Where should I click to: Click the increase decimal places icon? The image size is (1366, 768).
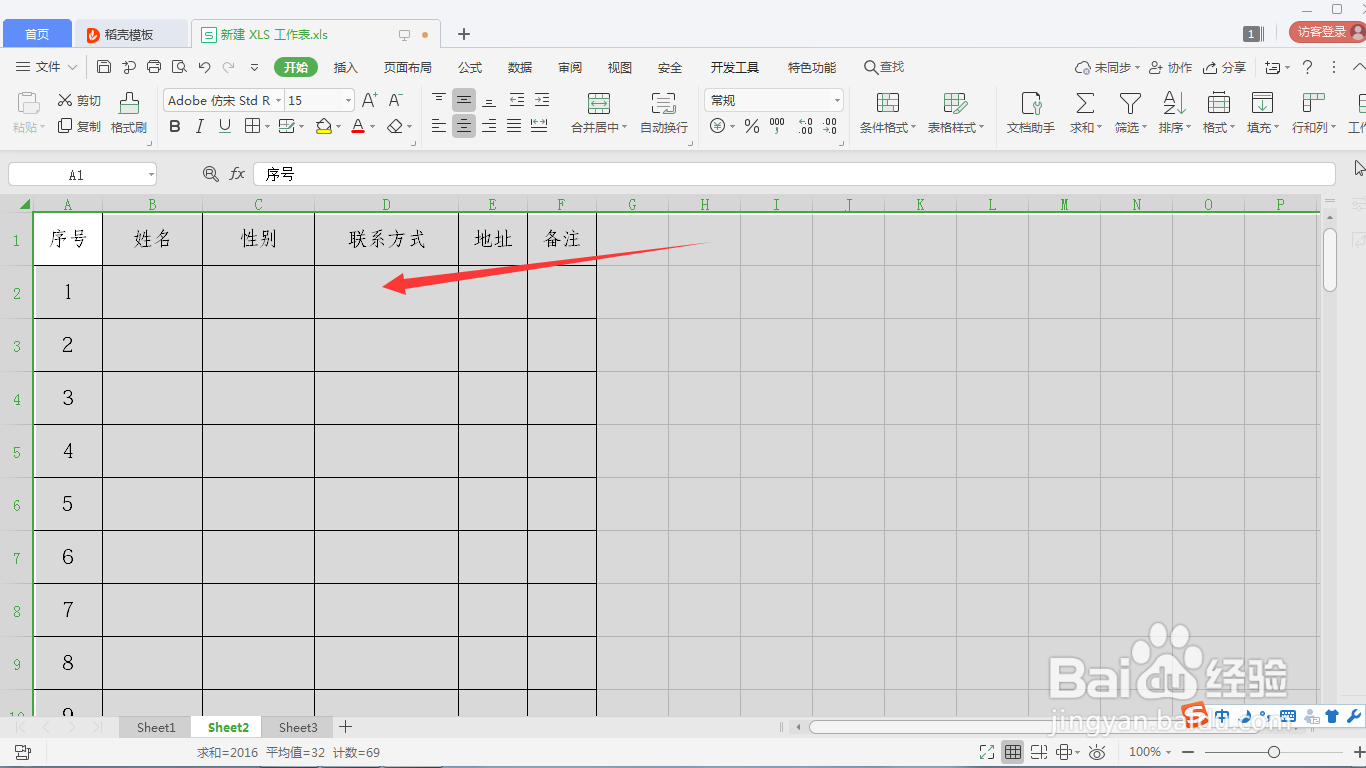(x=805, y=126)
